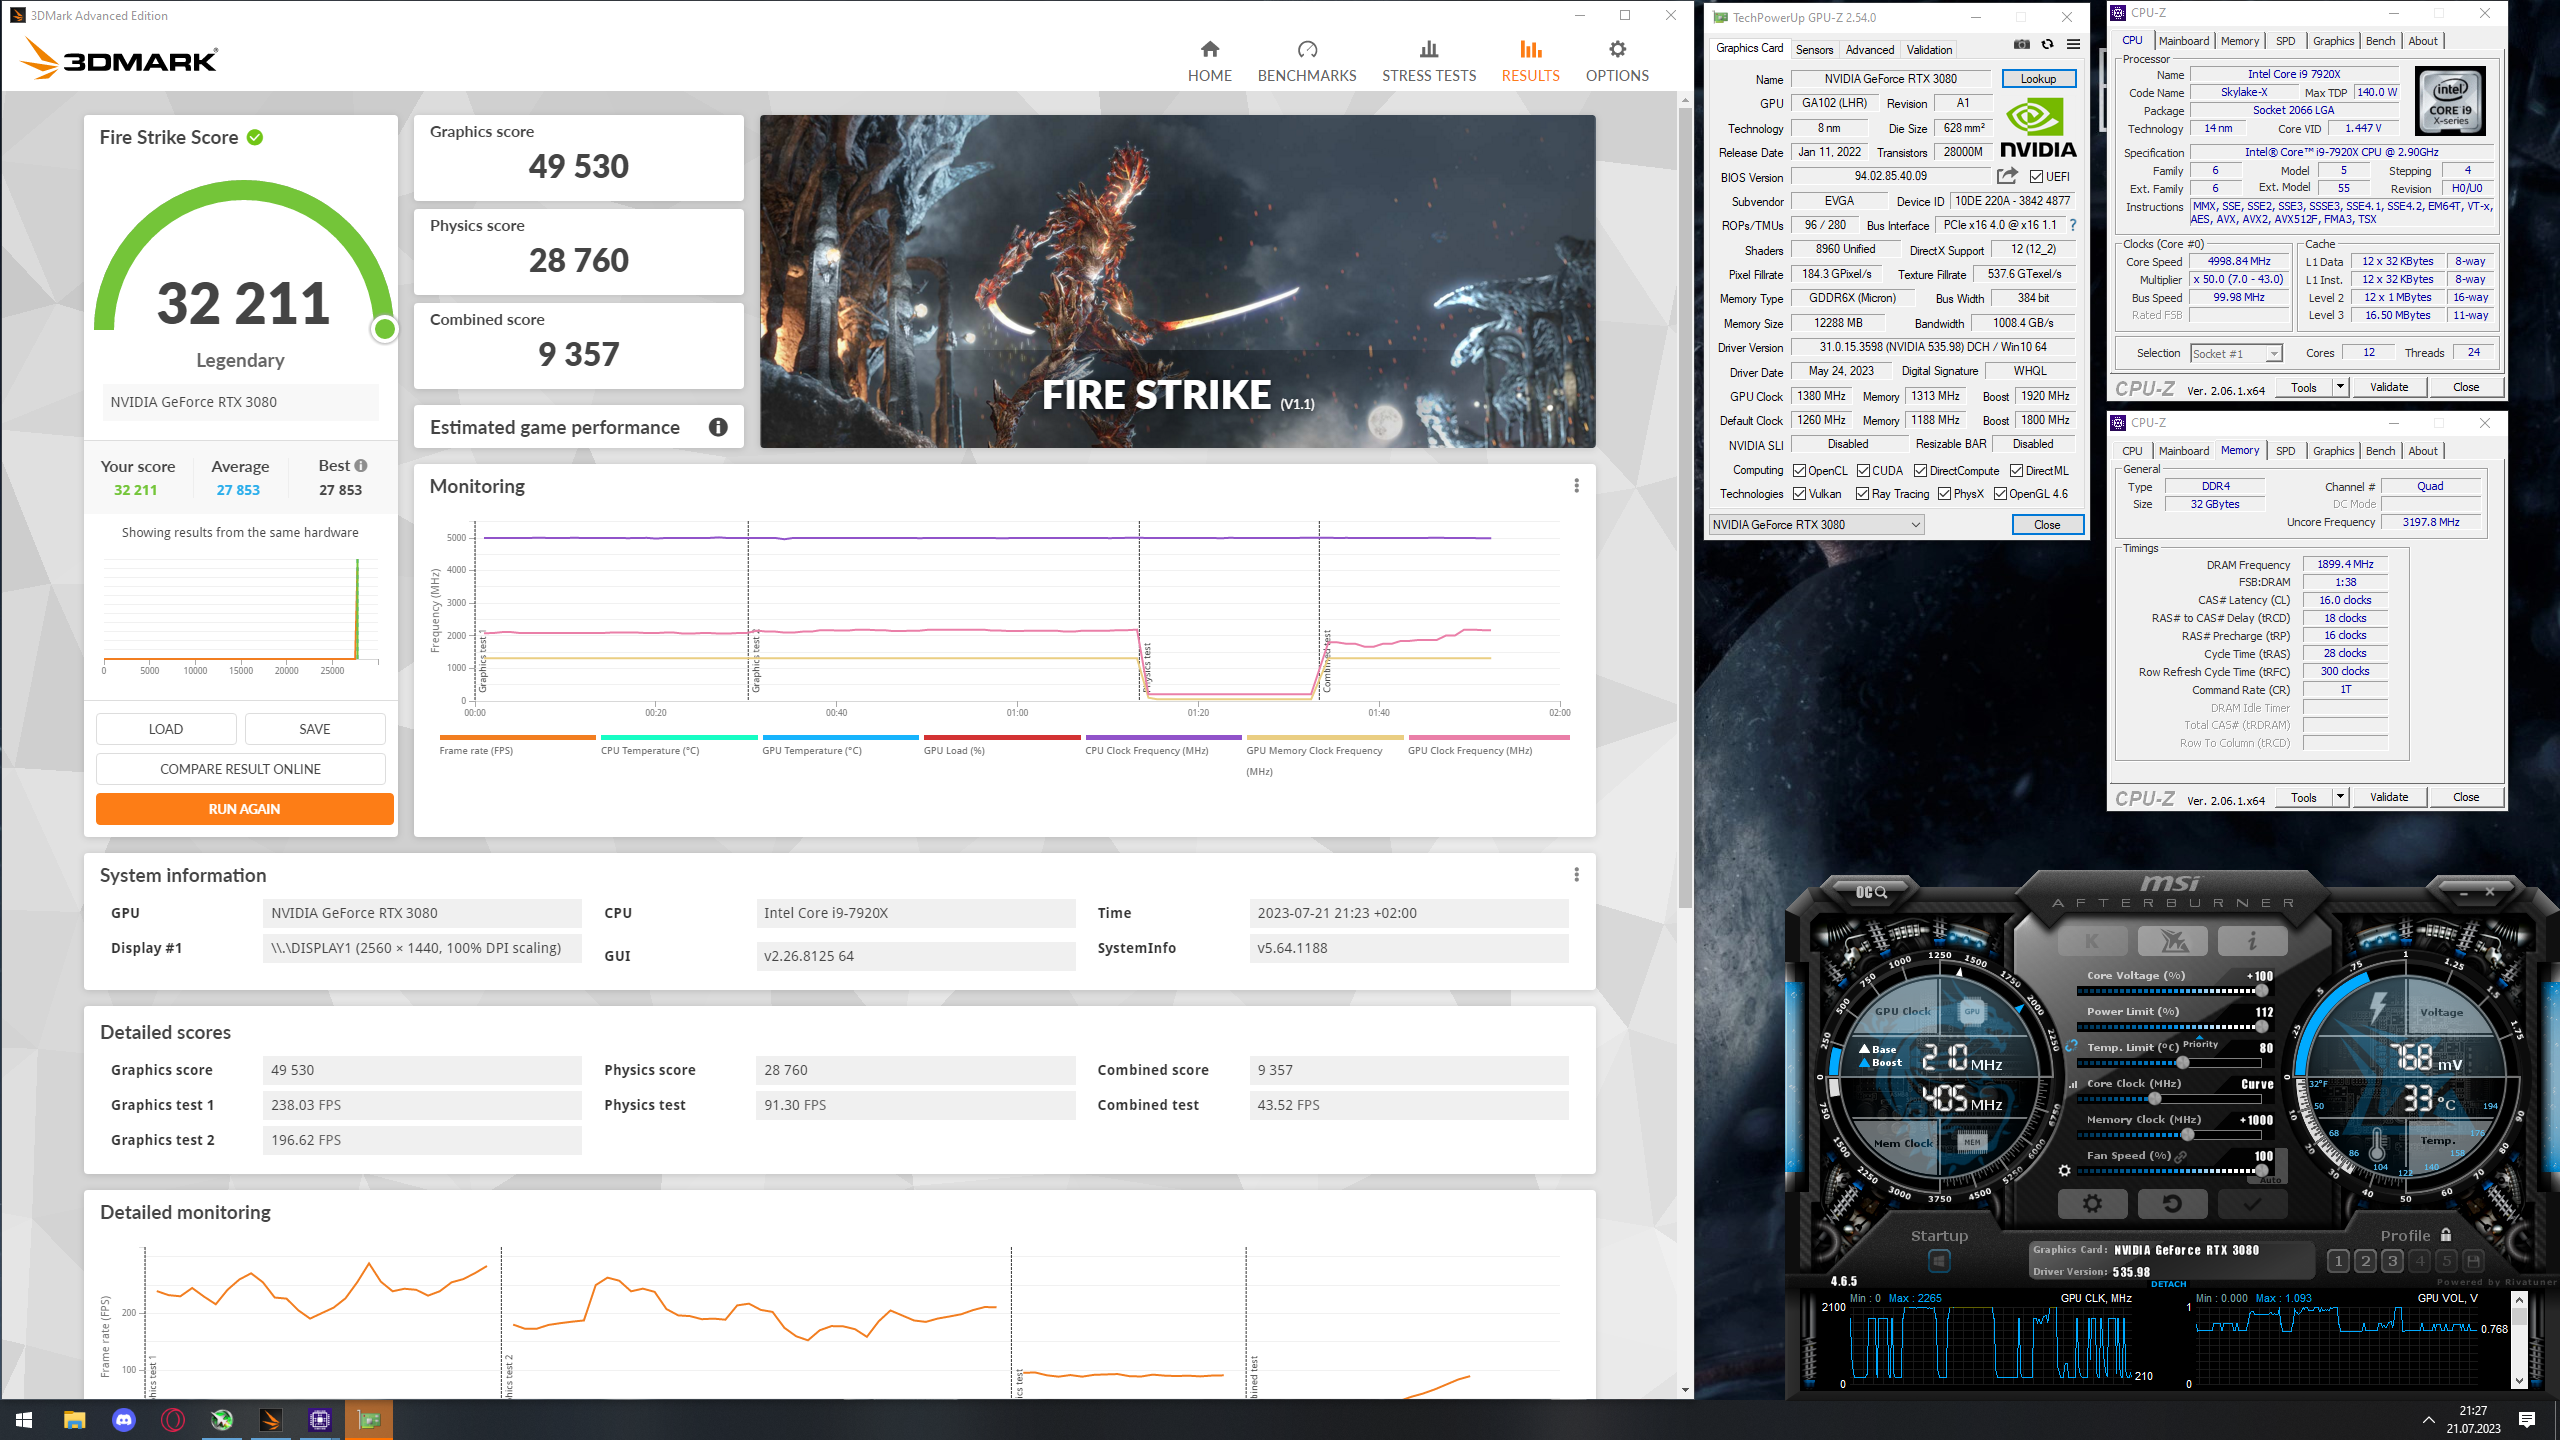
Task: Take a GPU-Z screenshot with camera icon
Action: pyautogui.click(x=2022, y=44)
